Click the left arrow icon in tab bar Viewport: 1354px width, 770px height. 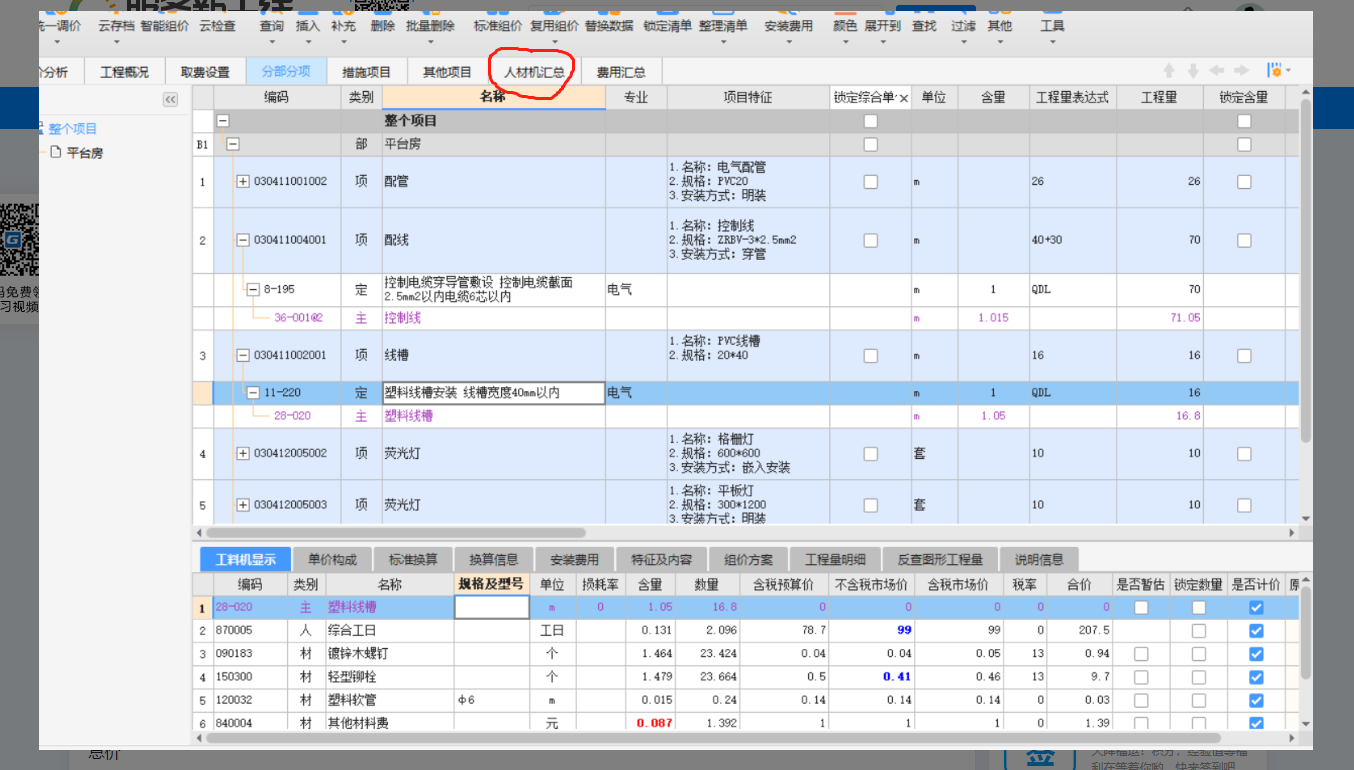[x=1217, y=71]
